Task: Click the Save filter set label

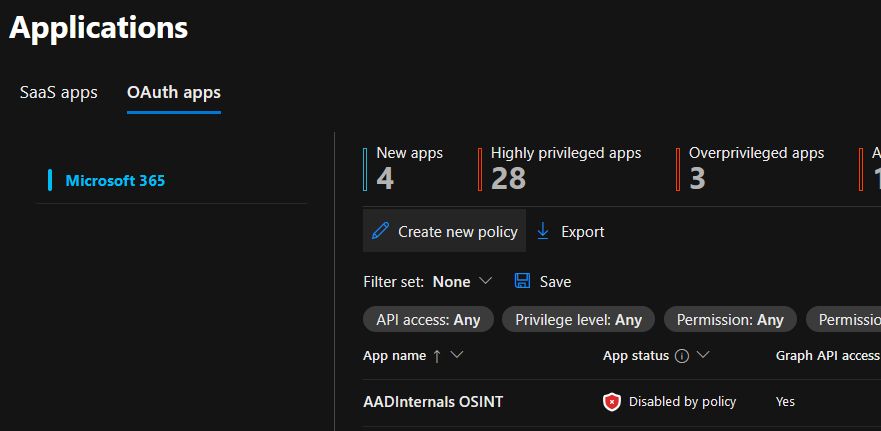Action: tap(555, 282)
